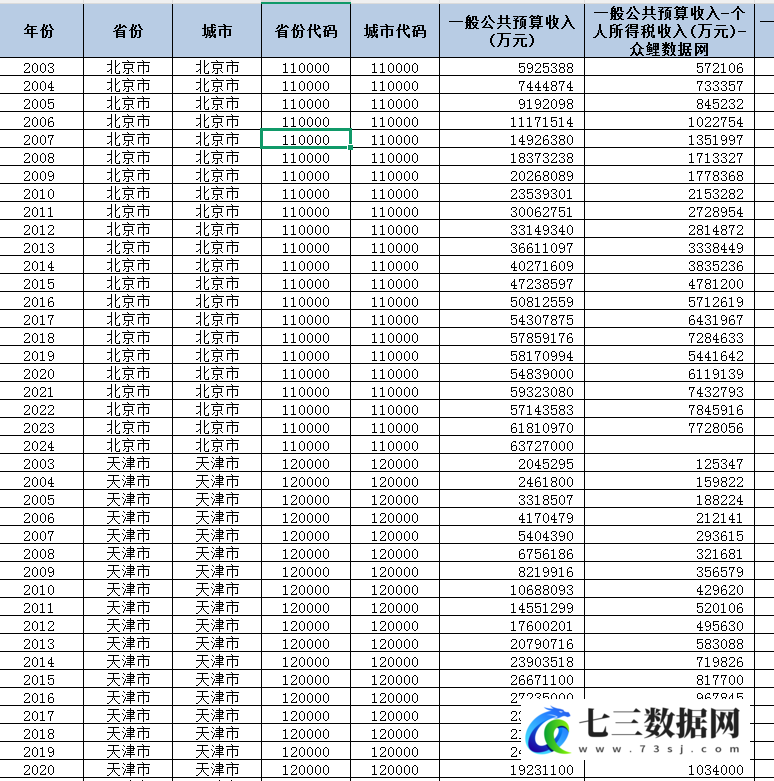Image resolution: width=774 pixels, height=781 pixels.
Task: Click Tianjin budget value 4170479
Action: coord(546,518)
